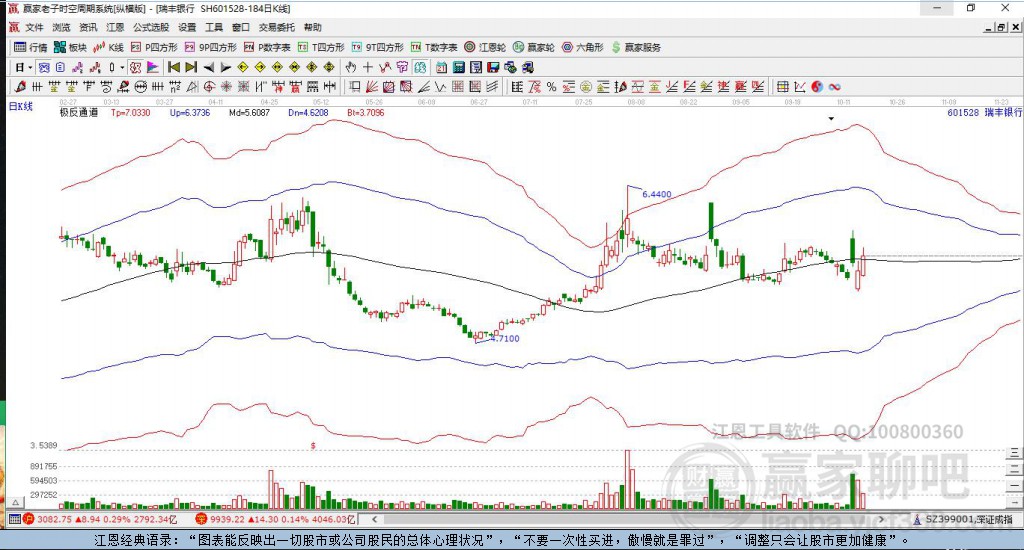Click the small grid icon in status bar
This screenshot has width=1024, height=550.
click(x=14, y=519)
